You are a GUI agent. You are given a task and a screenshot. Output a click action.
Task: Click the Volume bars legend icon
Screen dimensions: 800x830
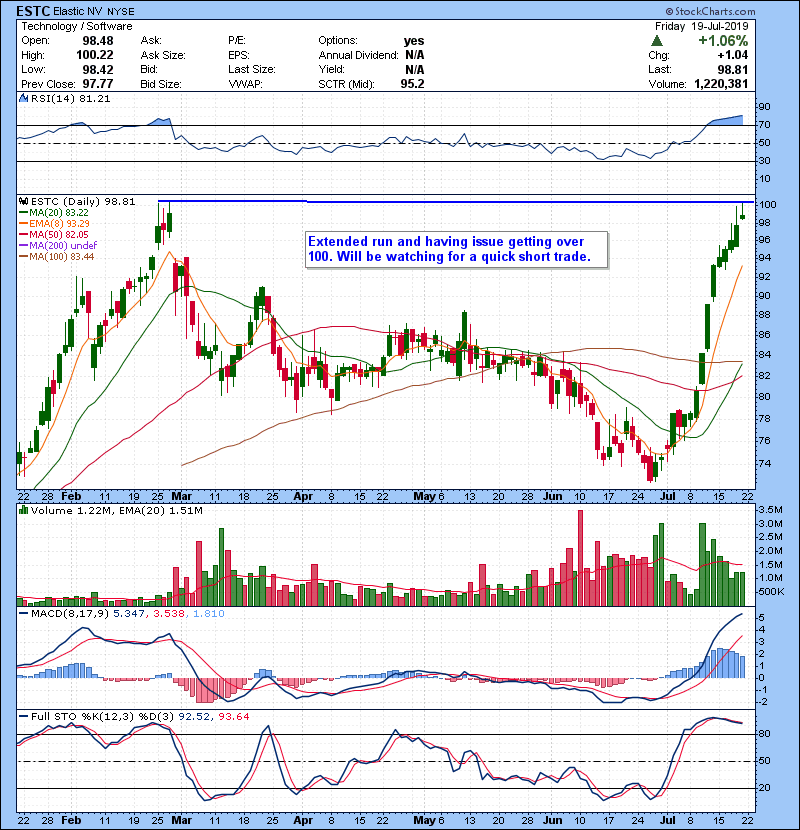(23, 510)
